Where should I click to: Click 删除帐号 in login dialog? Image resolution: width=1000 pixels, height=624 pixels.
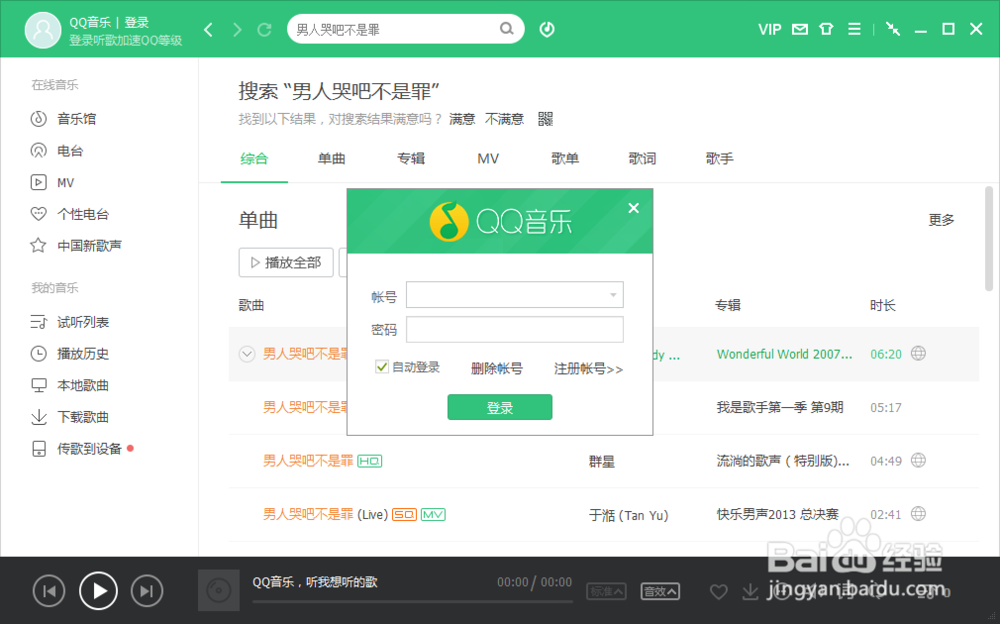[497, 368]
